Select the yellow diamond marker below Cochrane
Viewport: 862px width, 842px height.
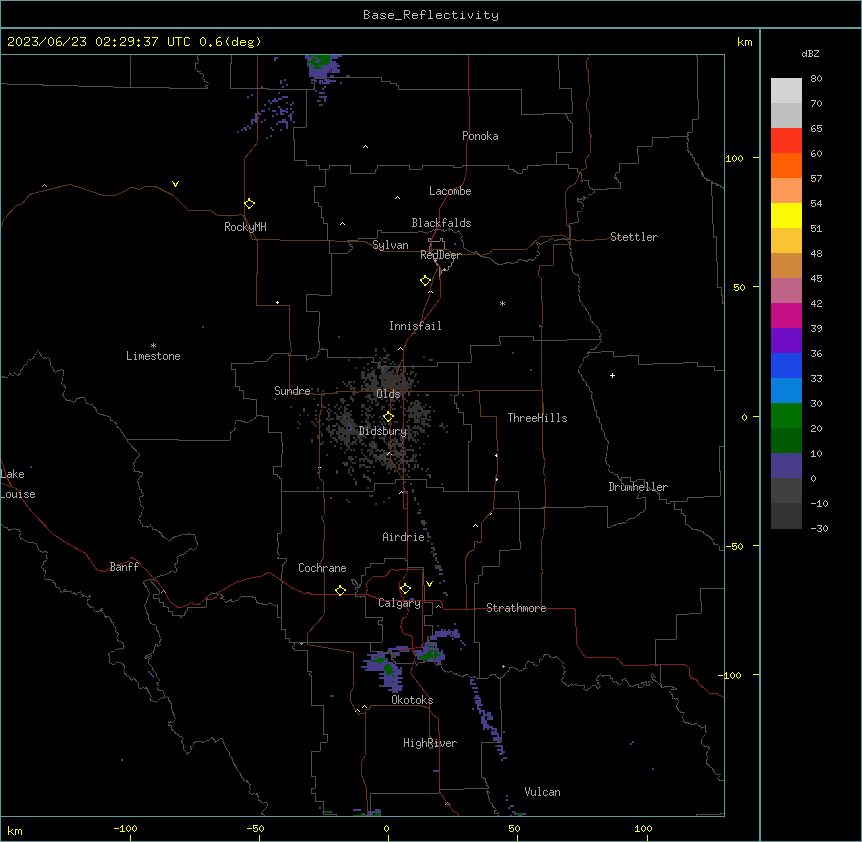[340, 590]
